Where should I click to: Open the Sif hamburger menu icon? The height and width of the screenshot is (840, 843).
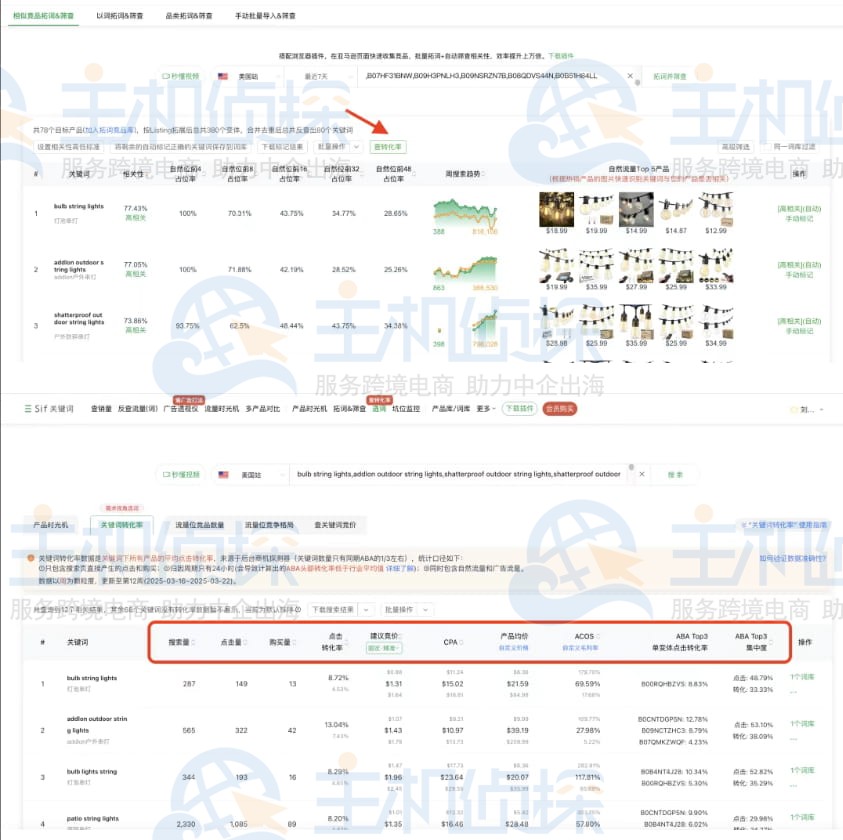point(27,409)
